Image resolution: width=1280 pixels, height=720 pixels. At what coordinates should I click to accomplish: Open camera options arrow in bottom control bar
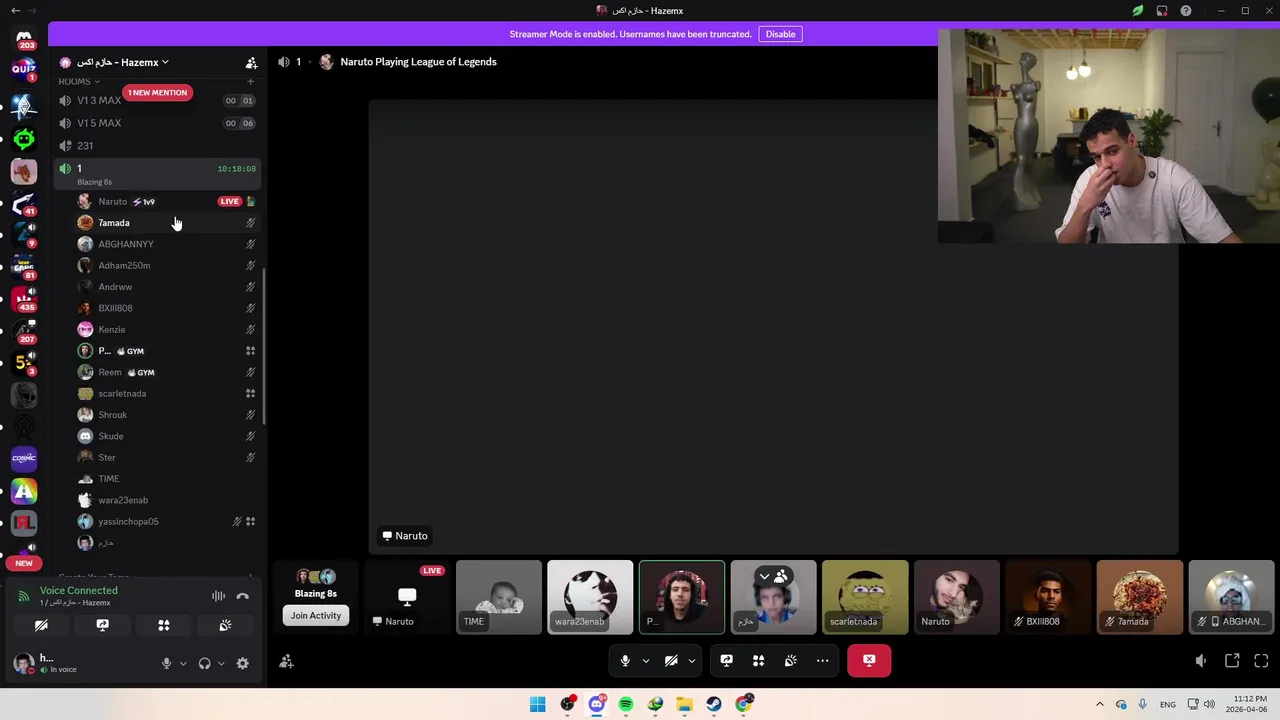(691, 660)
